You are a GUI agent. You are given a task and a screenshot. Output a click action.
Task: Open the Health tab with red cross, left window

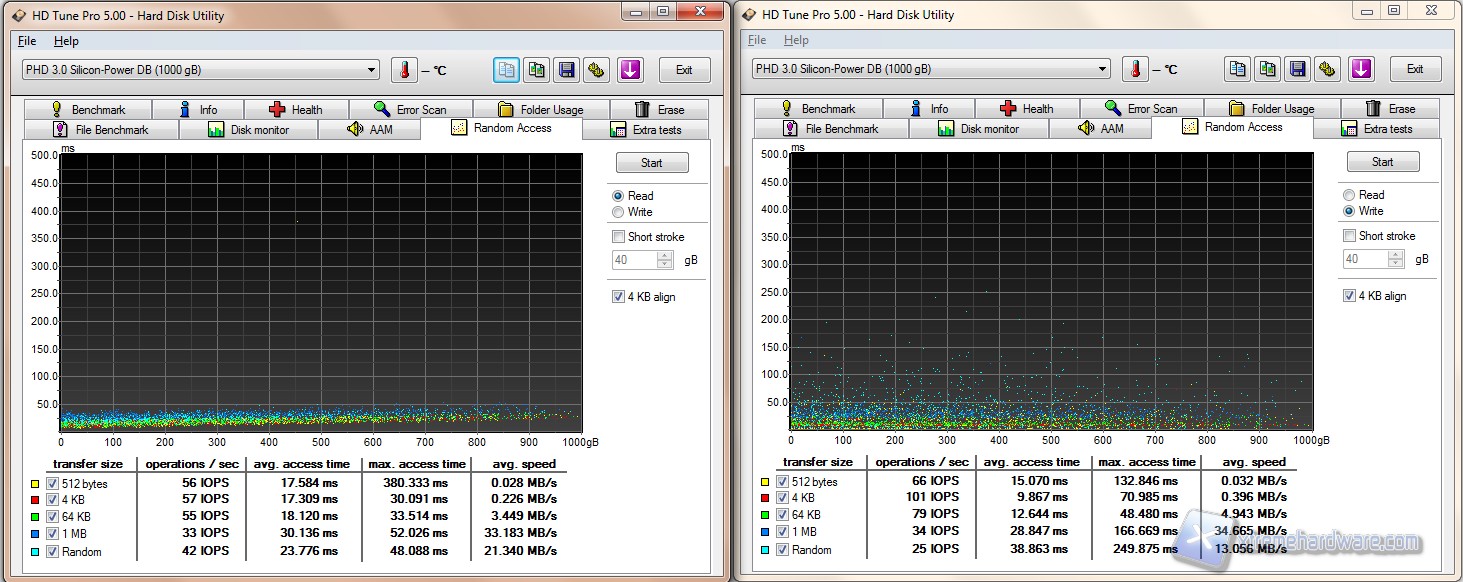coord(296,110)
